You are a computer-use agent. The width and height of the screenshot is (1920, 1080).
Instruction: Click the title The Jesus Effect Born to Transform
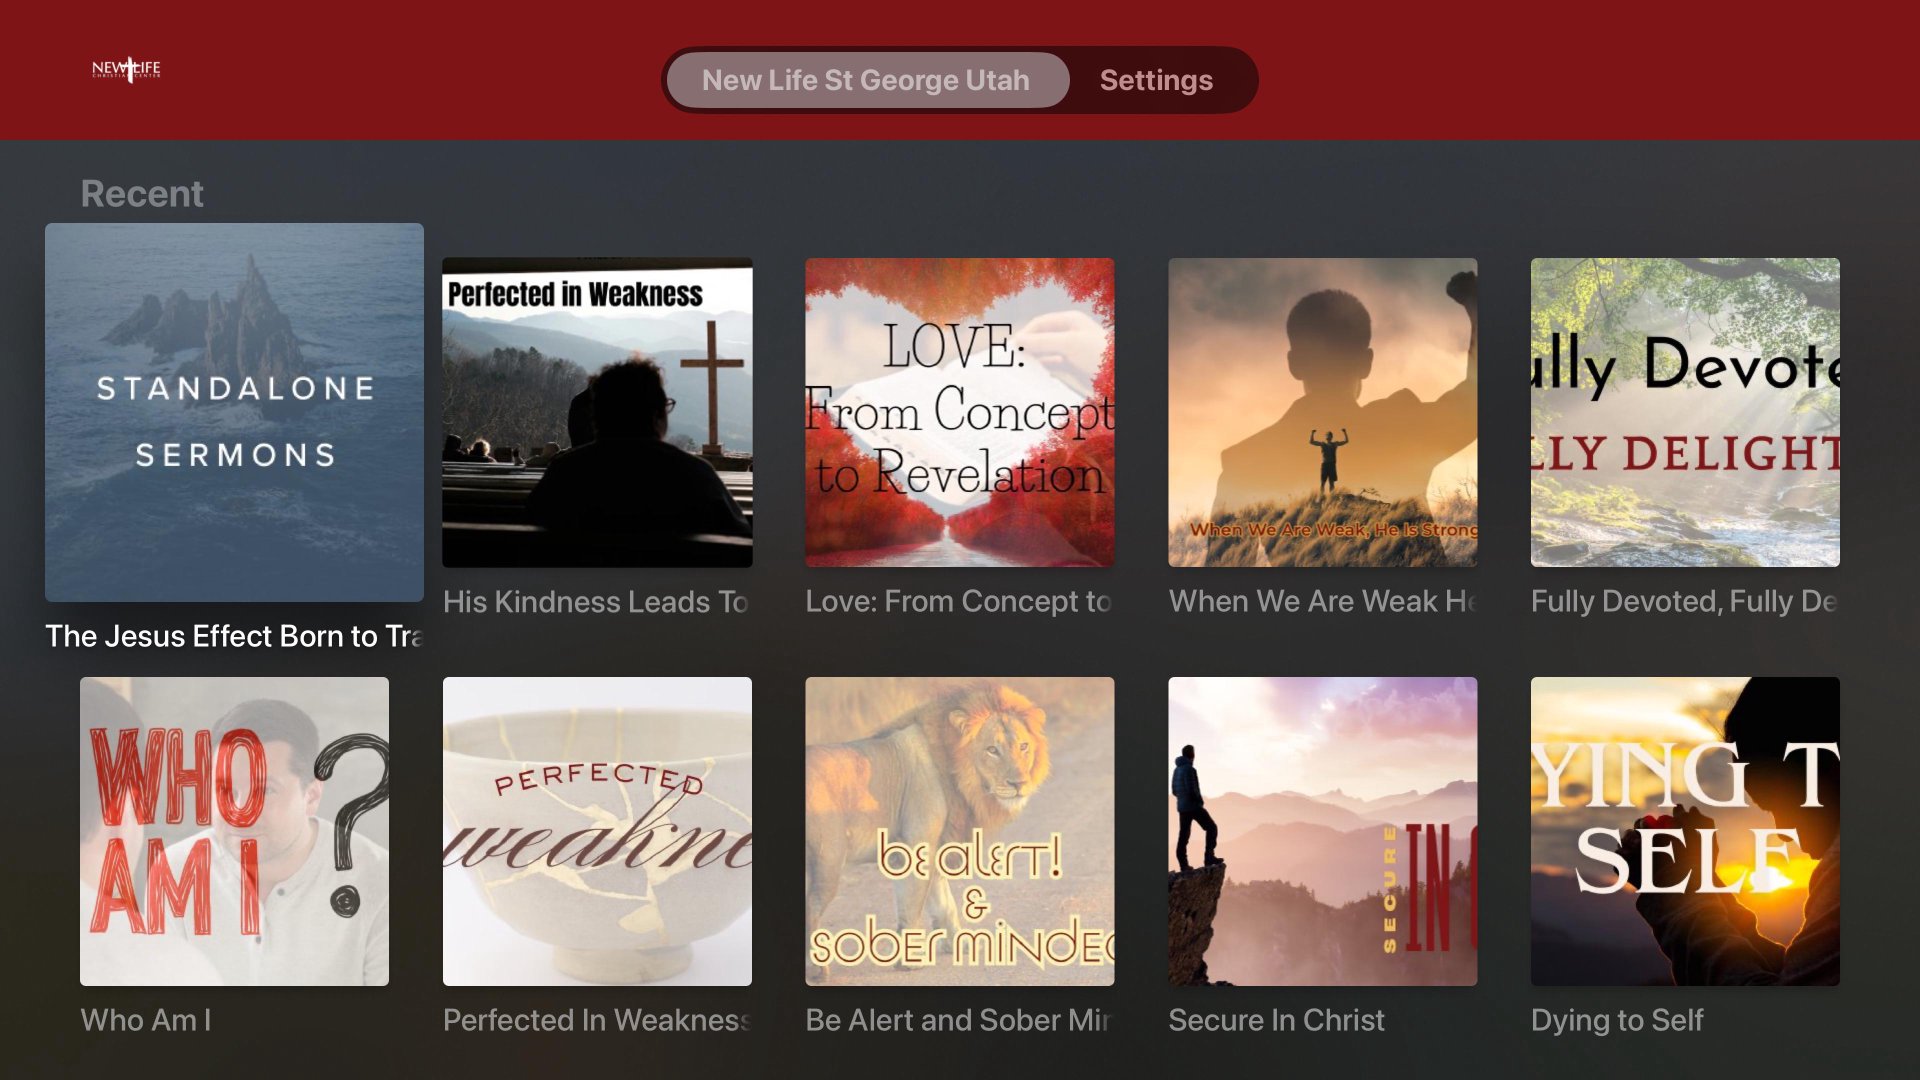tap(234, 636)
